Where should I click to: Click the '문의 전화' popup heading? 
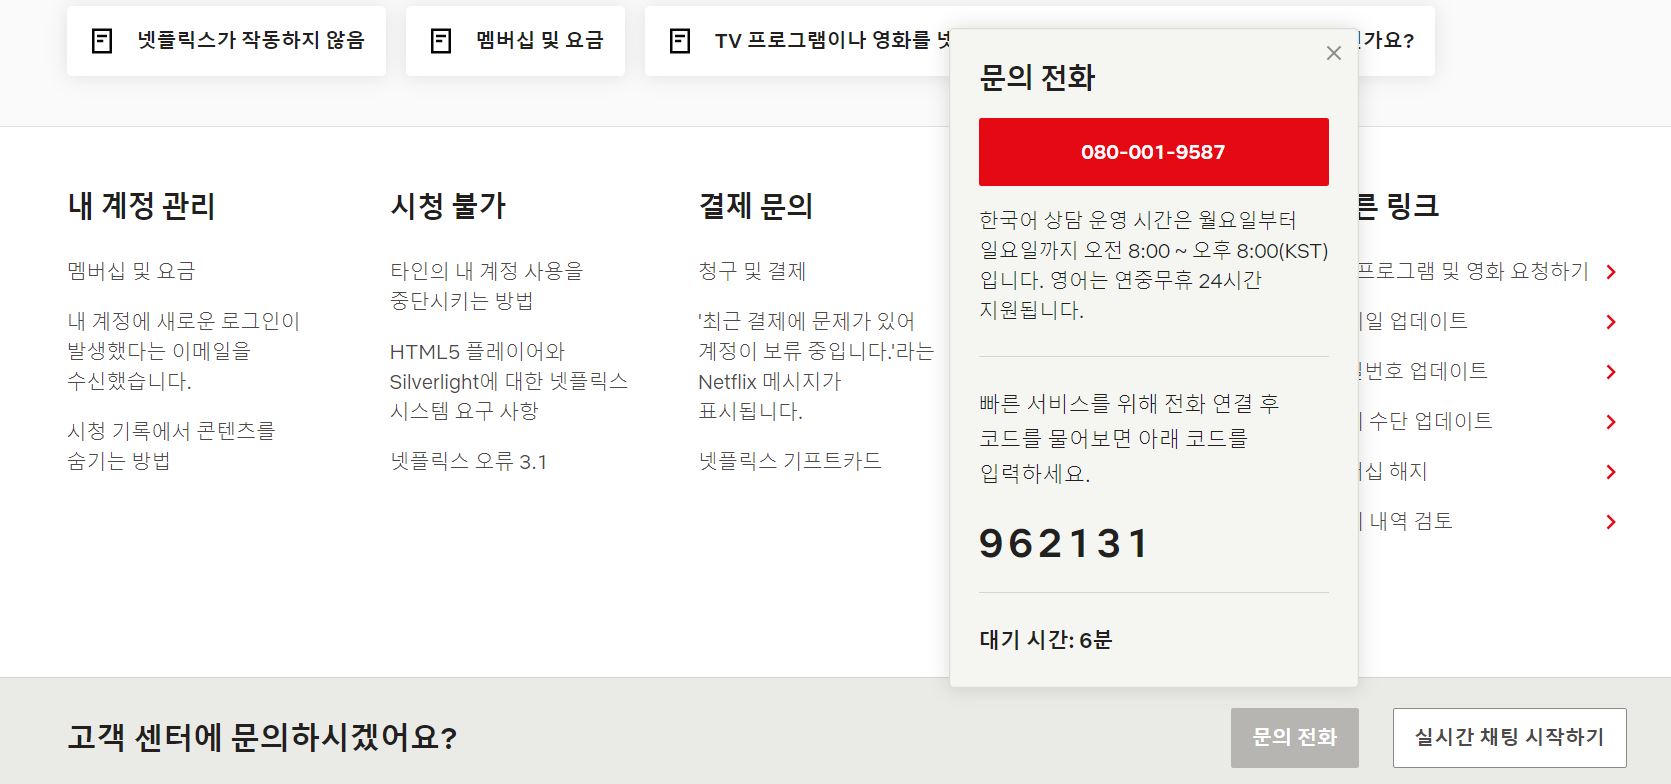pyautogui.click(x=1037, y=78)
